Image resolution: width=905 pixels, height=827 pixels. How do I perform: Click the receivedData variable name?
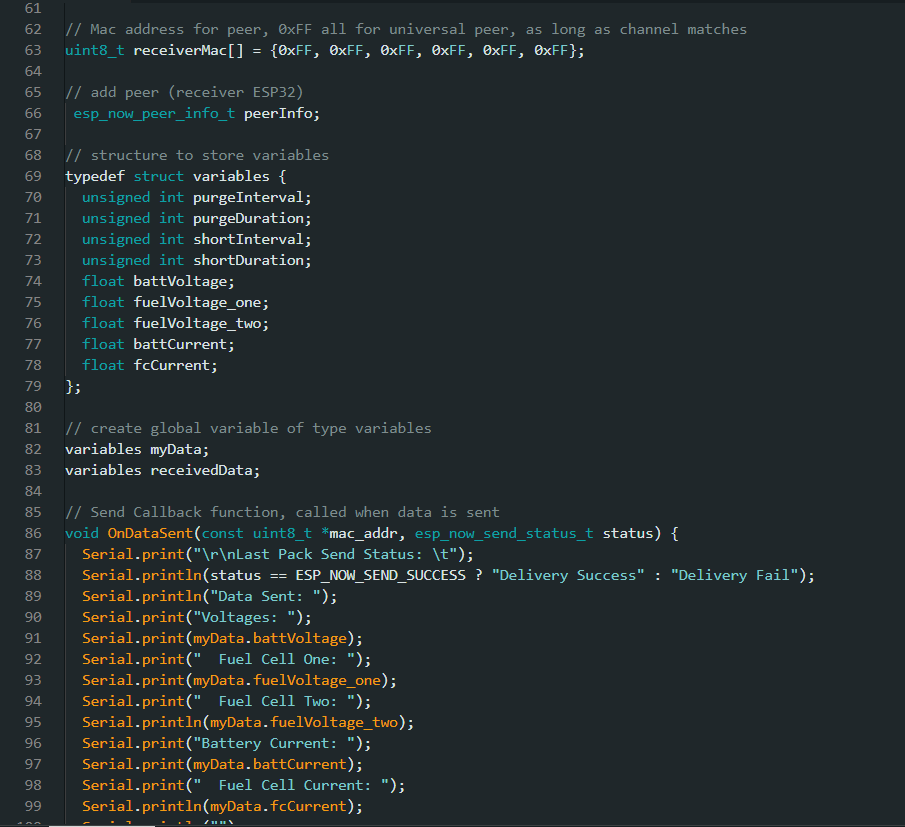201,470
